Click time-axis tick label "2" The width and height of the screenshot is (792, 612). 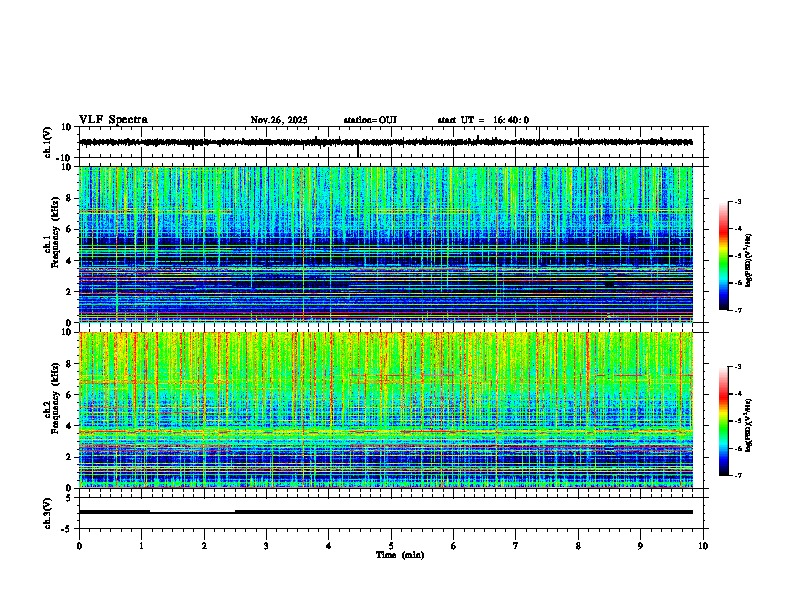(x=204, y=546)
